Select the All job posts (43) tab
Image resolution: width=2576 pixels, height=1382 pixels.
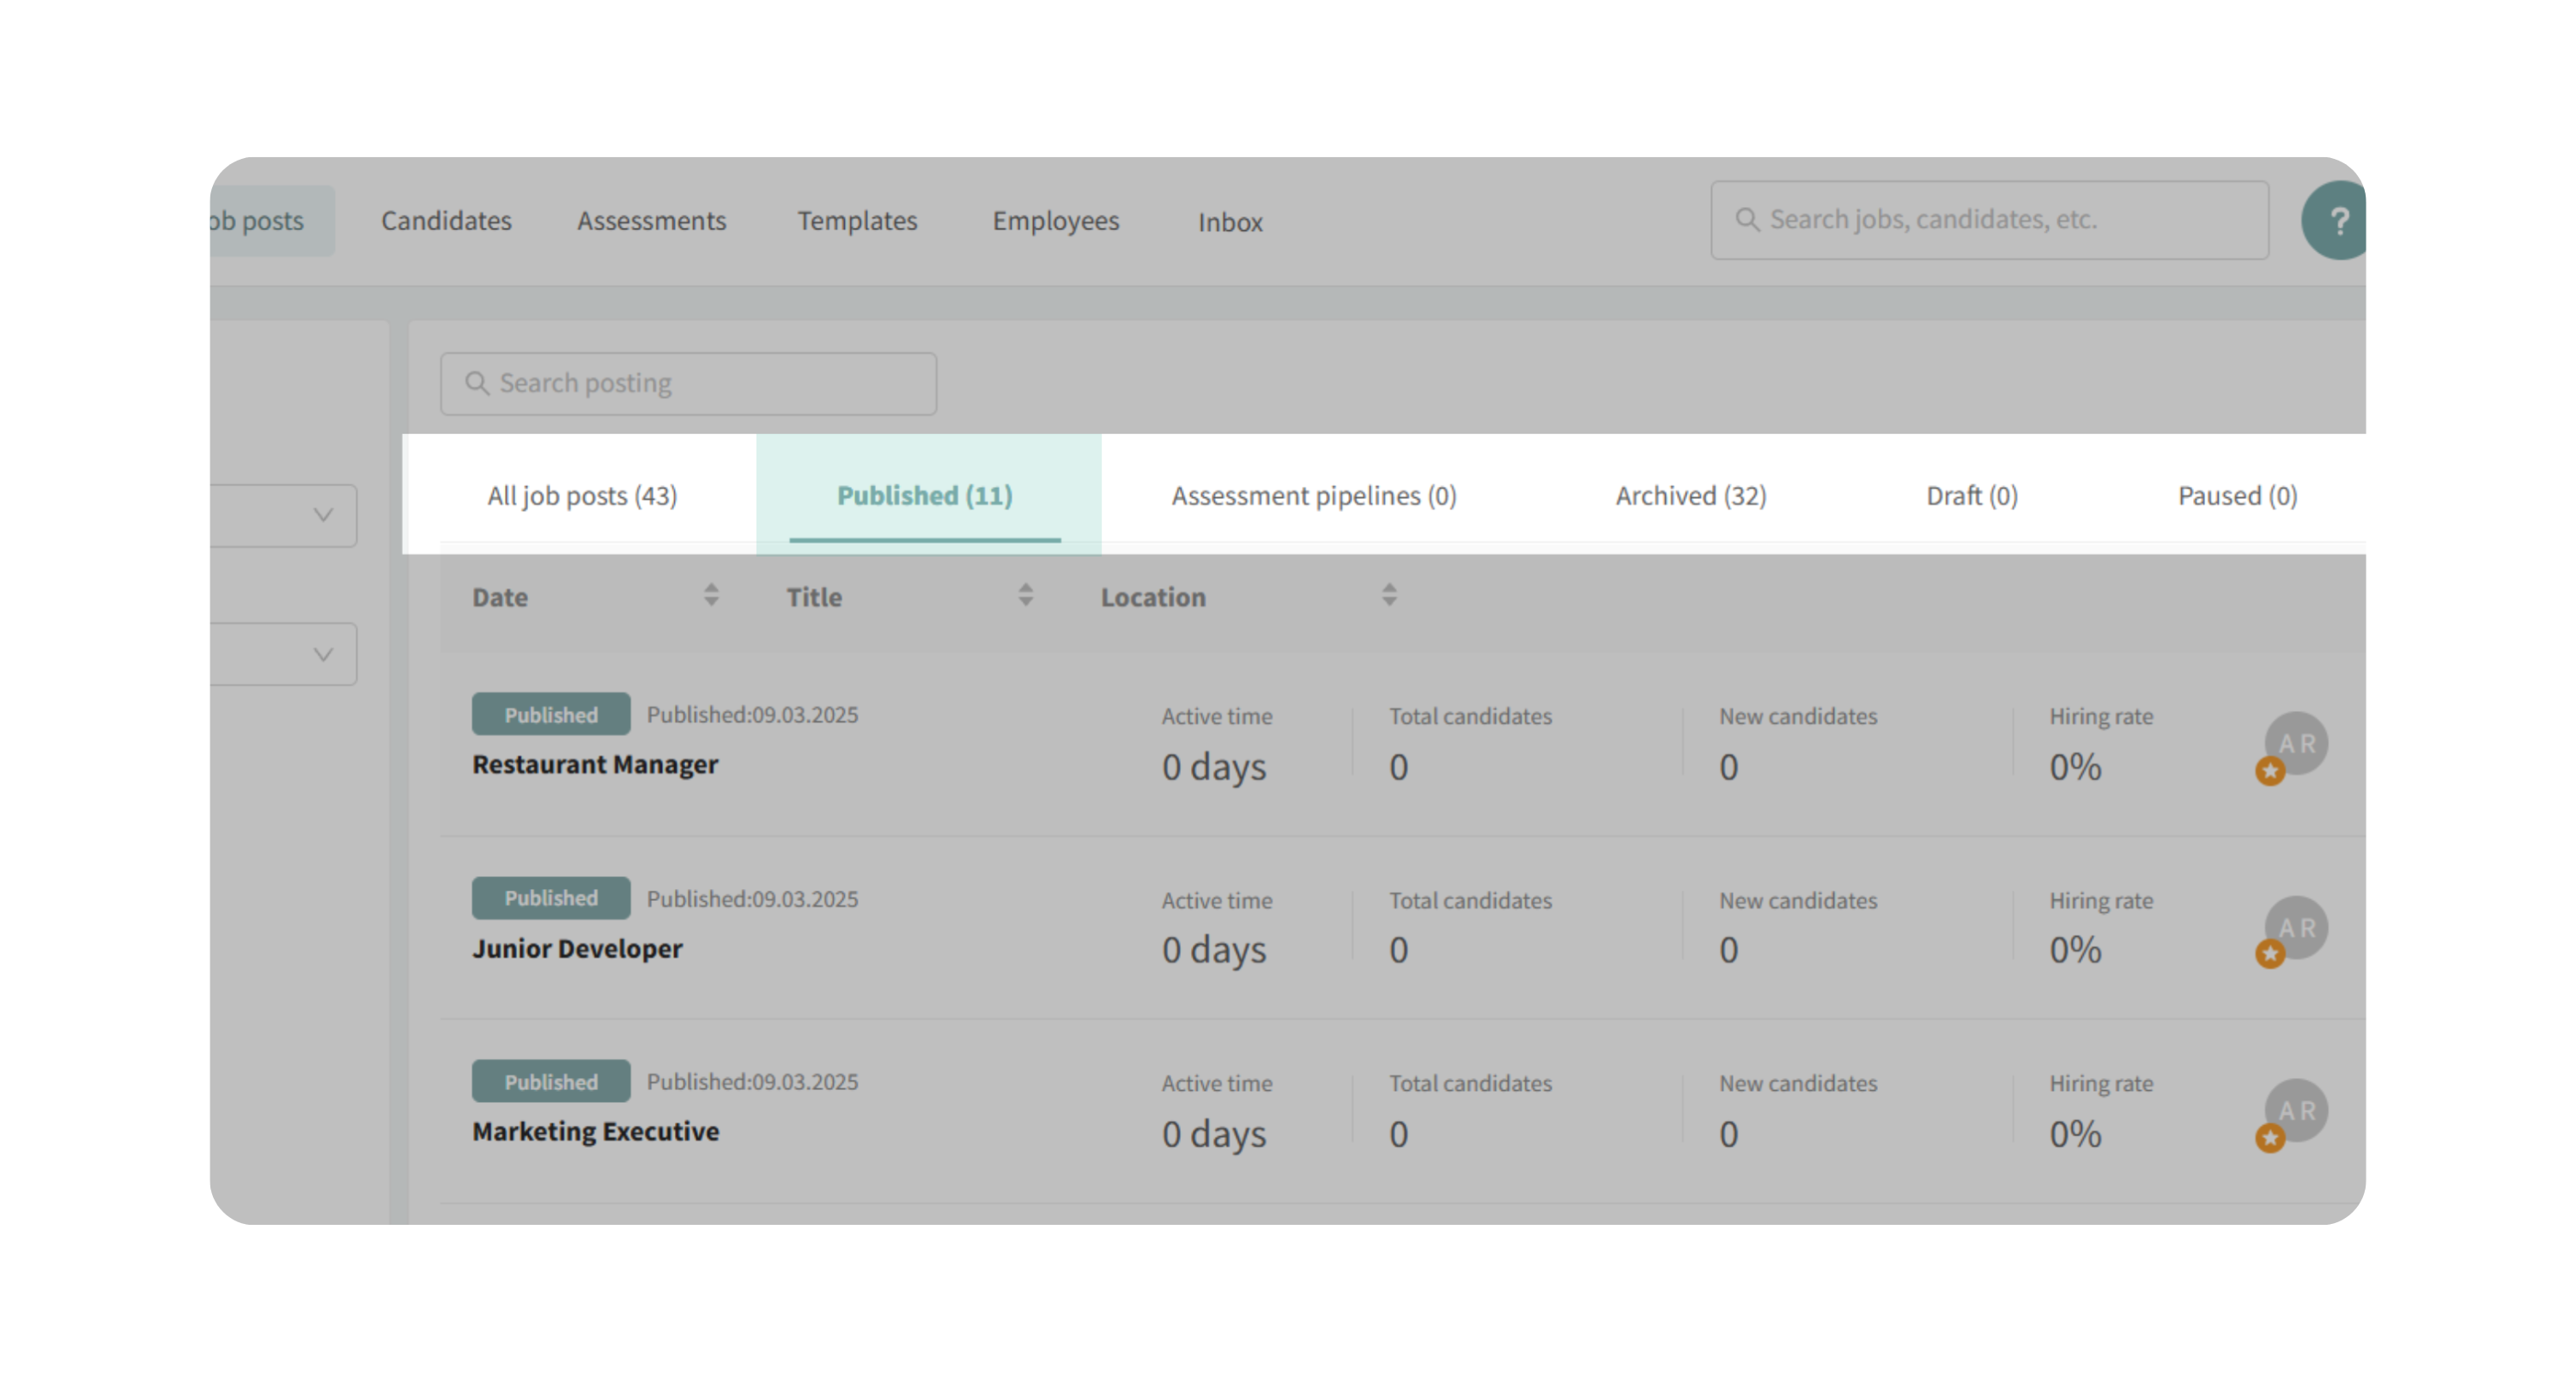click(582, 496)
